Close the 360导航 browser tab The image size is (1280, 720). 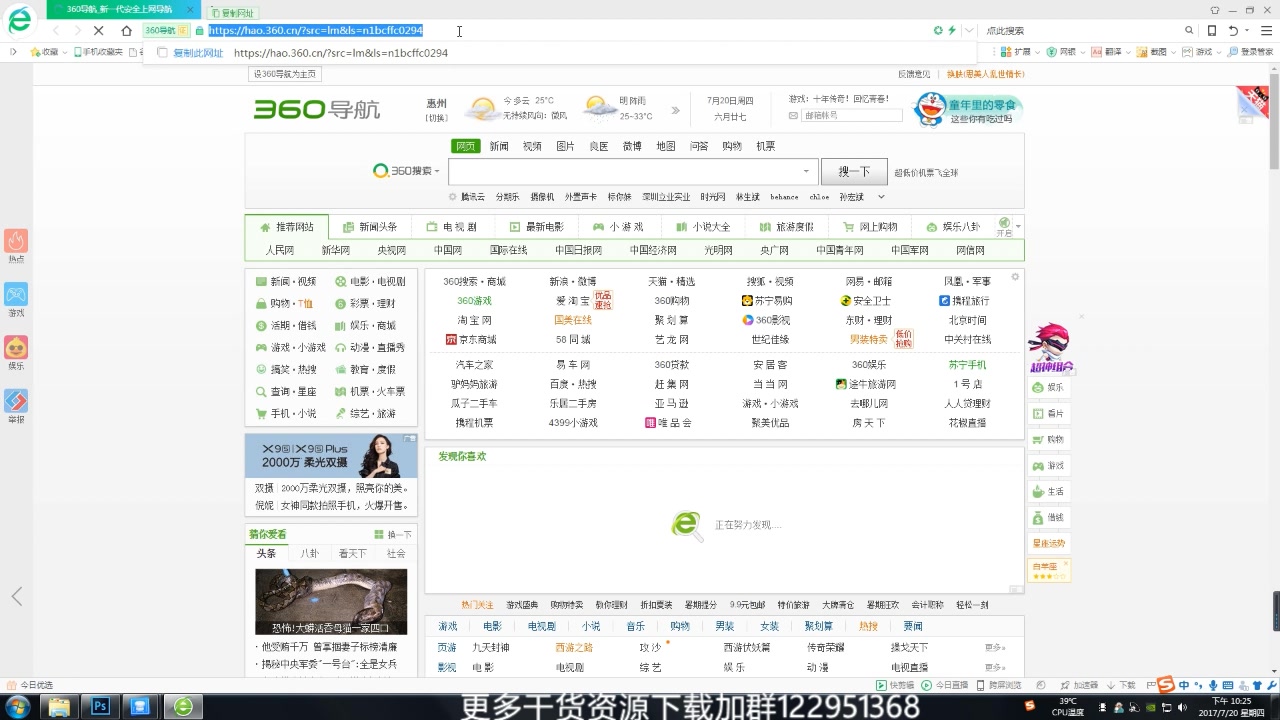191,9
